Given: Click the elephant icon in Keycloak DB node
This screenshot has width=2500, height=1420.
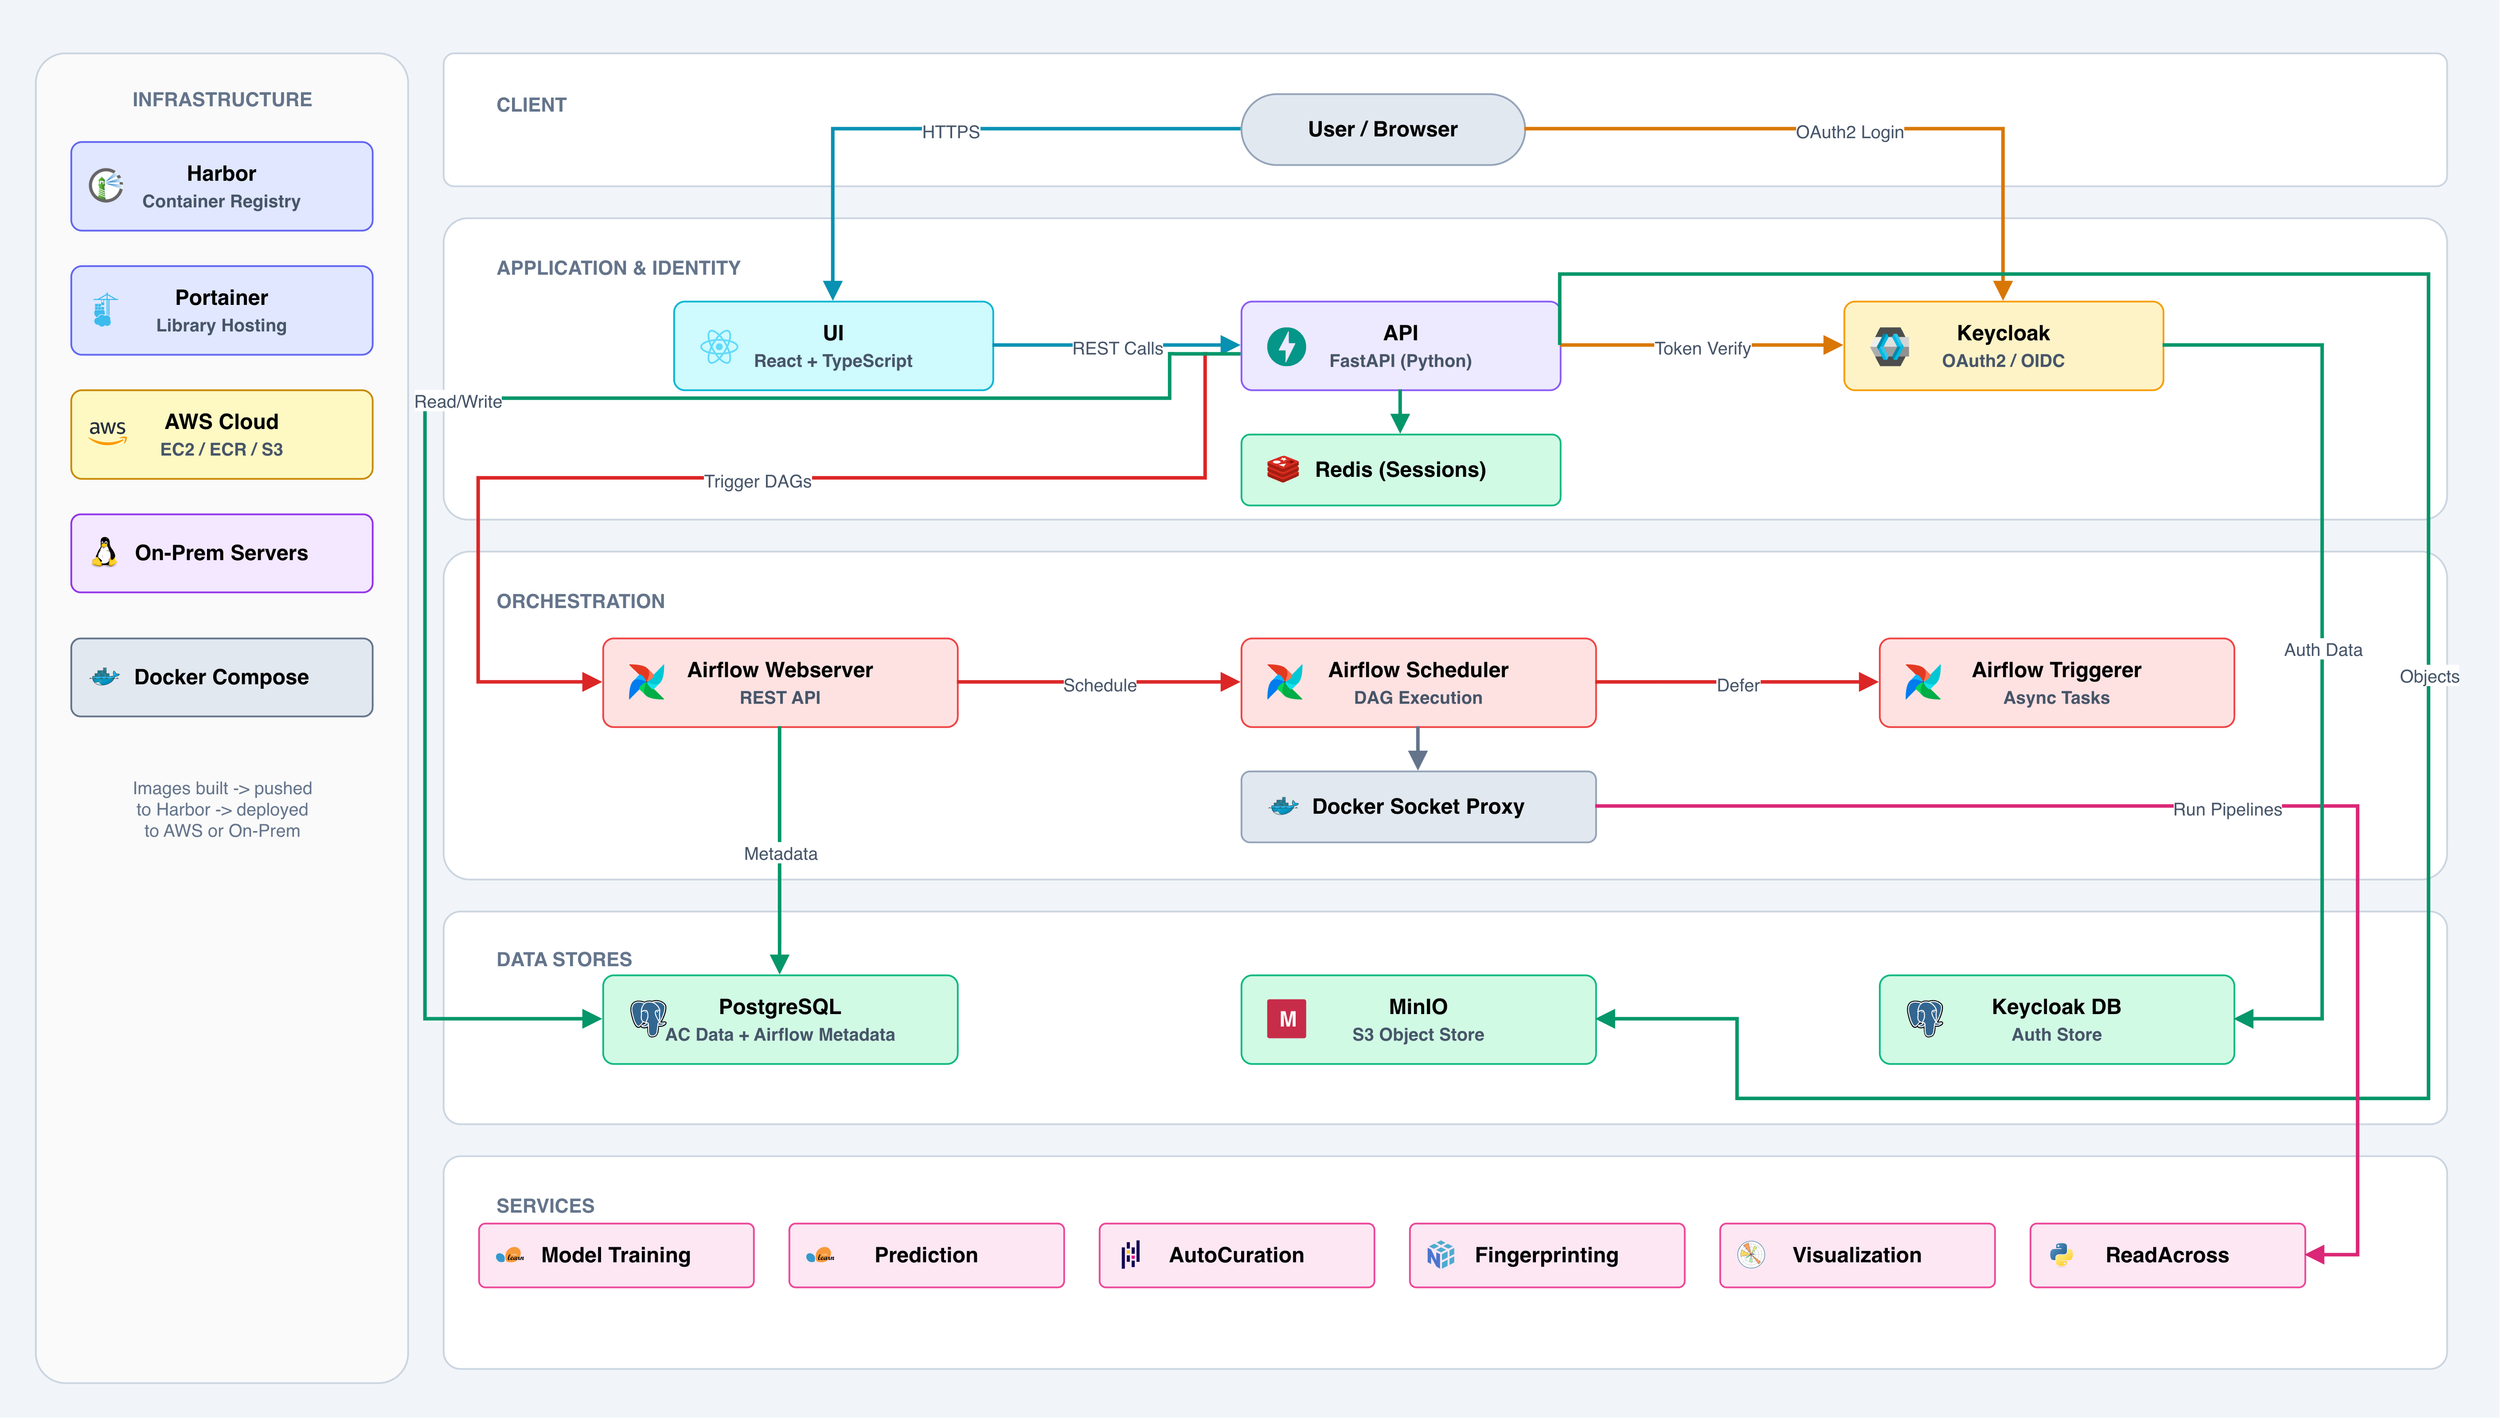Looking at the screenshot, I should [x=1925, y=1020].
